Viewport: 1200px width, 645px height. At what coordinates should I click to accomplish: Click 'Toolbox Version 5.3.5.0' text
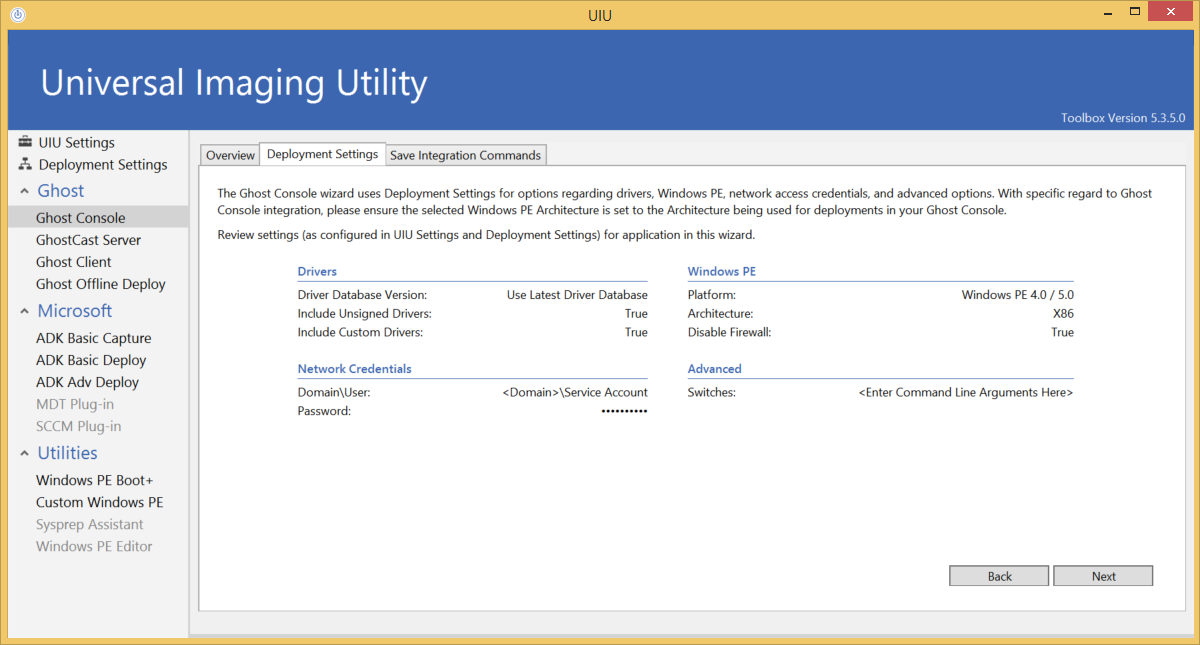pyautogui.click(x=1123, y=118)
